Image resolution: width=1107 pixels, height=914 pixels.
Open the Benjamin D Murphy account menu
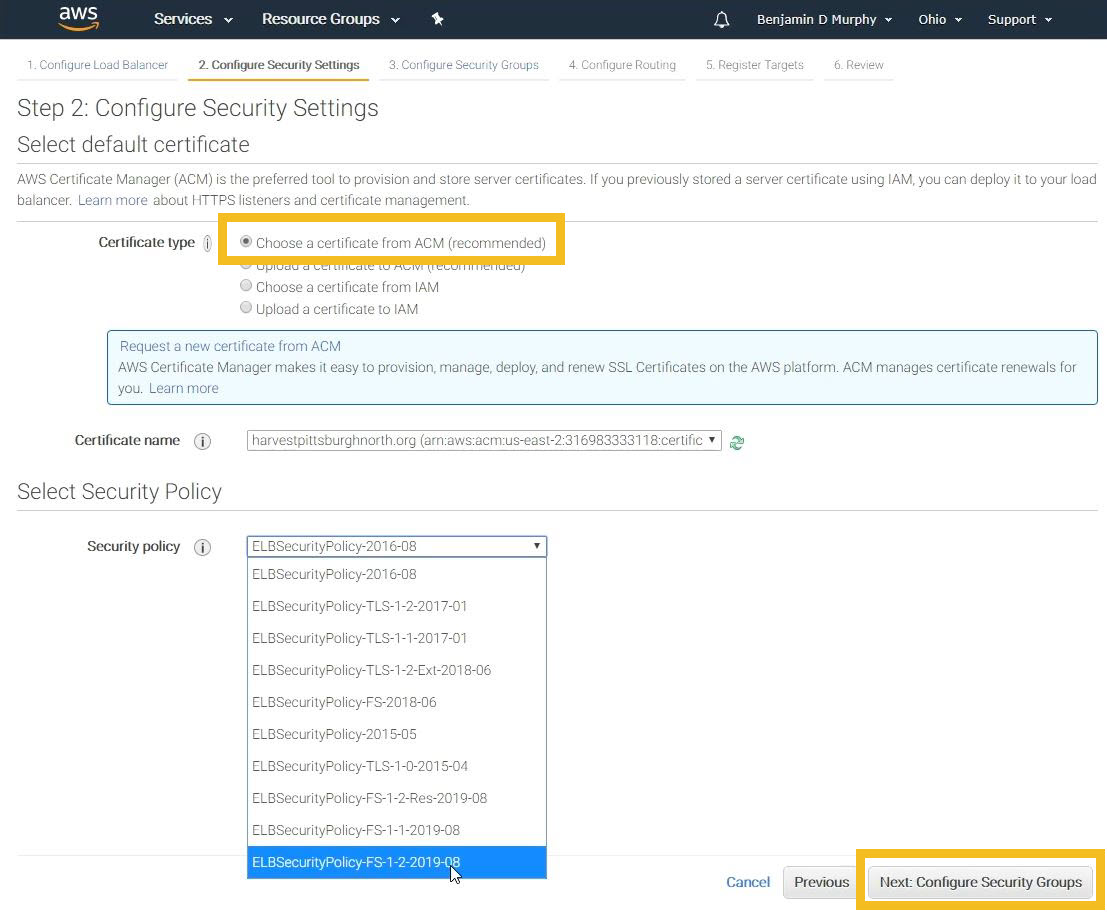[825, 20]
